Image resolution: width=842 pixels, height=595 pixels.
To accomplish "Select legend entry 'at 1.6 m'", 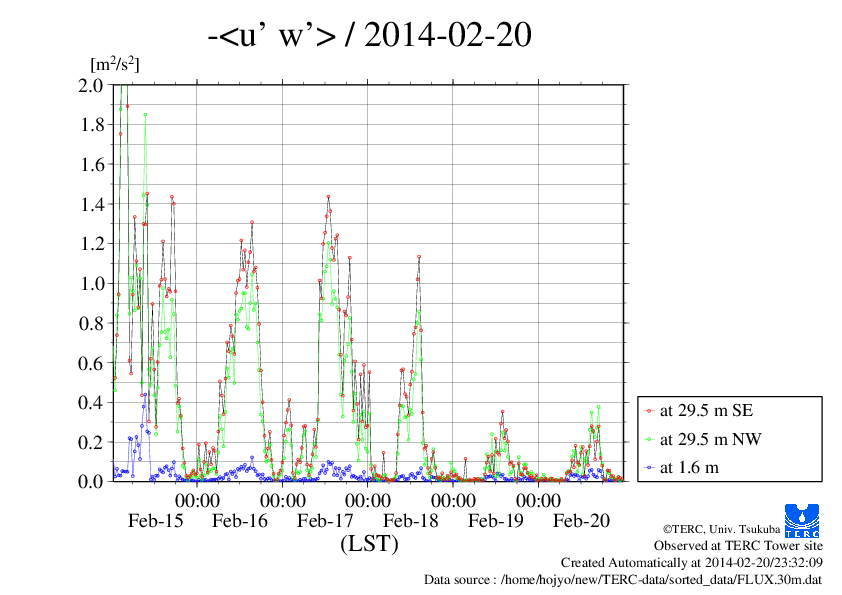I will 689,468.
